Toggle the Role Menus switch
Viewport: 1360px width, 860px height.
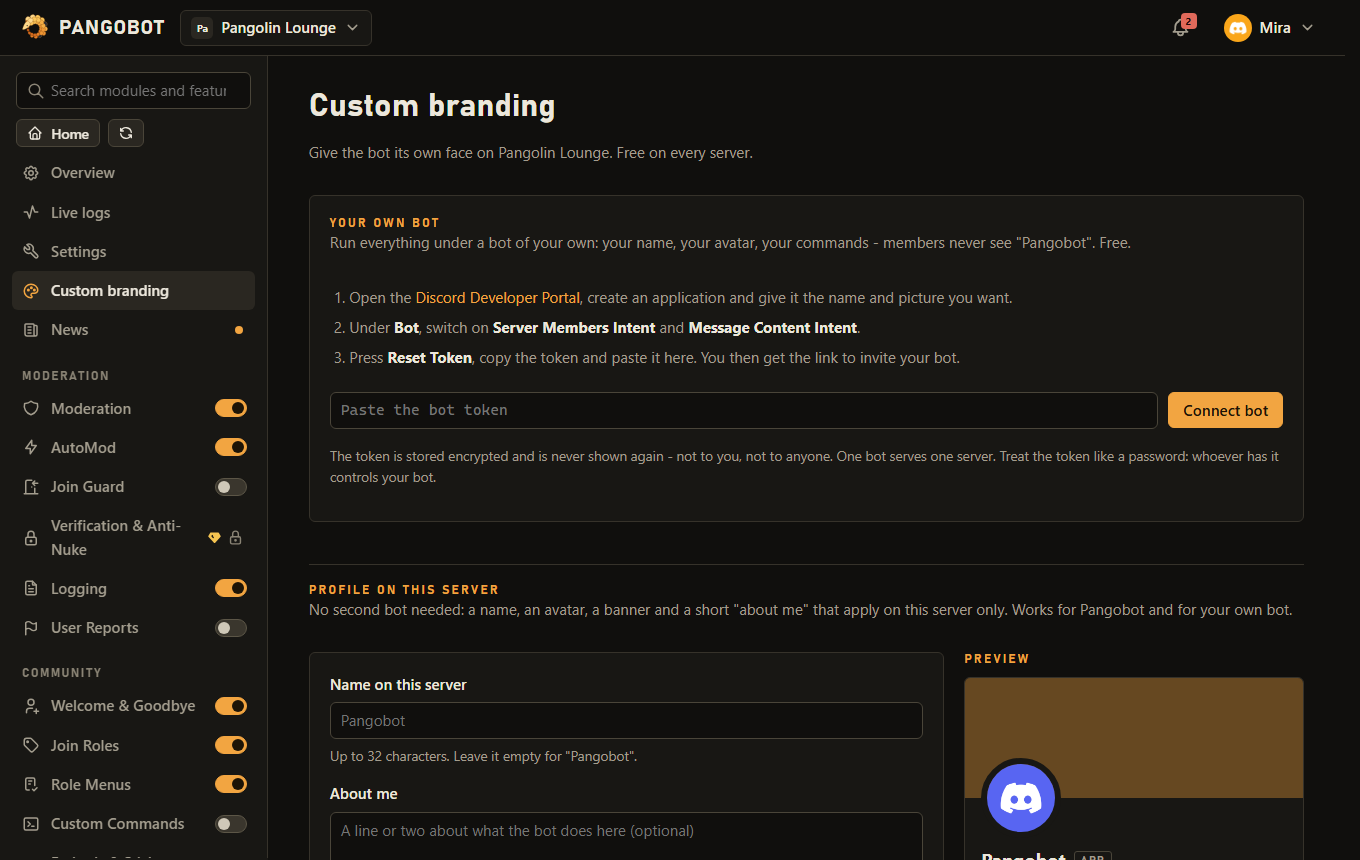(x=231, y=784)
